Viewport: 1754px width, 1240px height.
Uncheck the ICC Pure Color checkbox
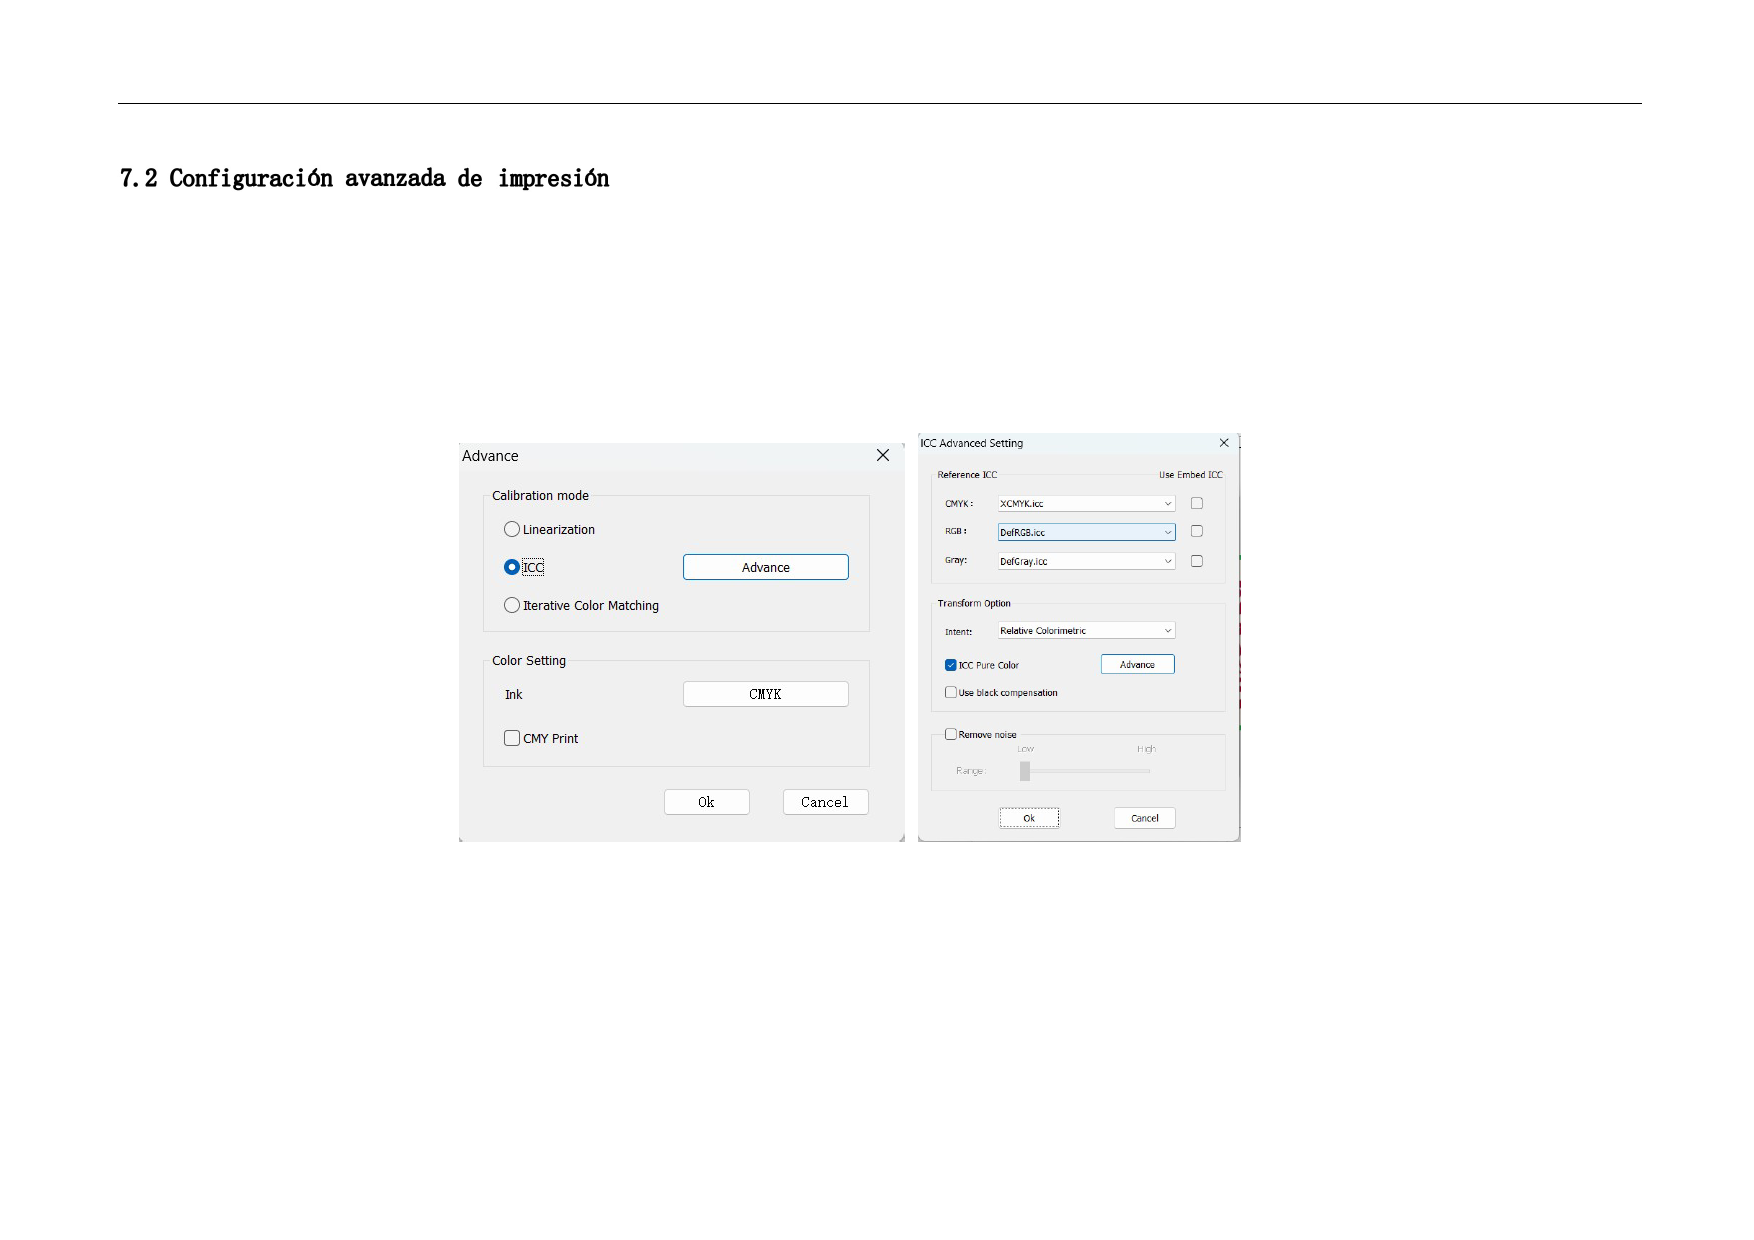951,665
